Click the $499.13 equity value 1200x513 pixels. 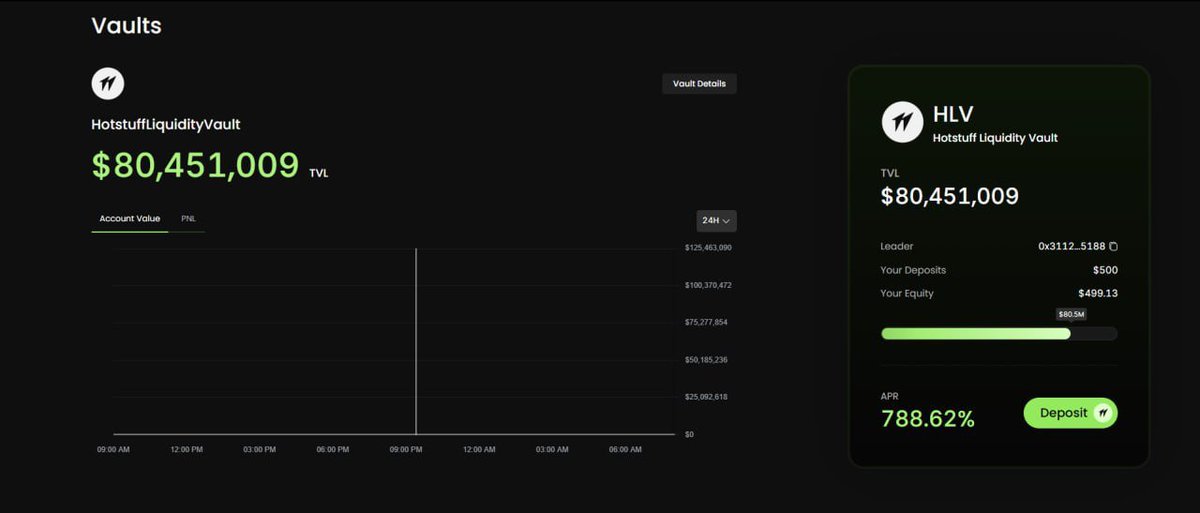tap(1098, 293)
